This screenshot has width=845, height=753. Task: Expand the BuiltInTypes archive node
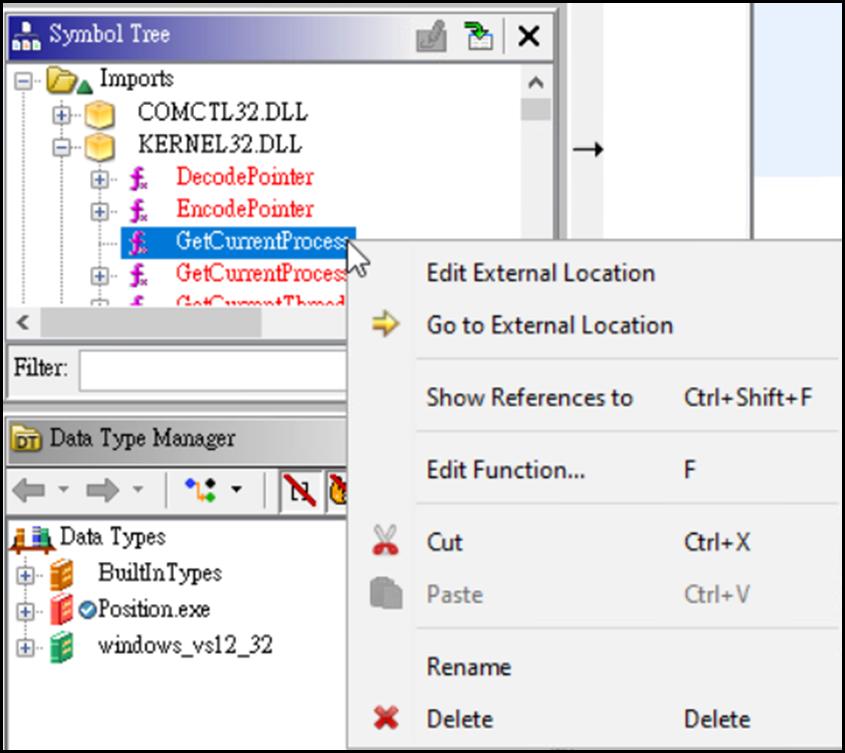point(25,576)
